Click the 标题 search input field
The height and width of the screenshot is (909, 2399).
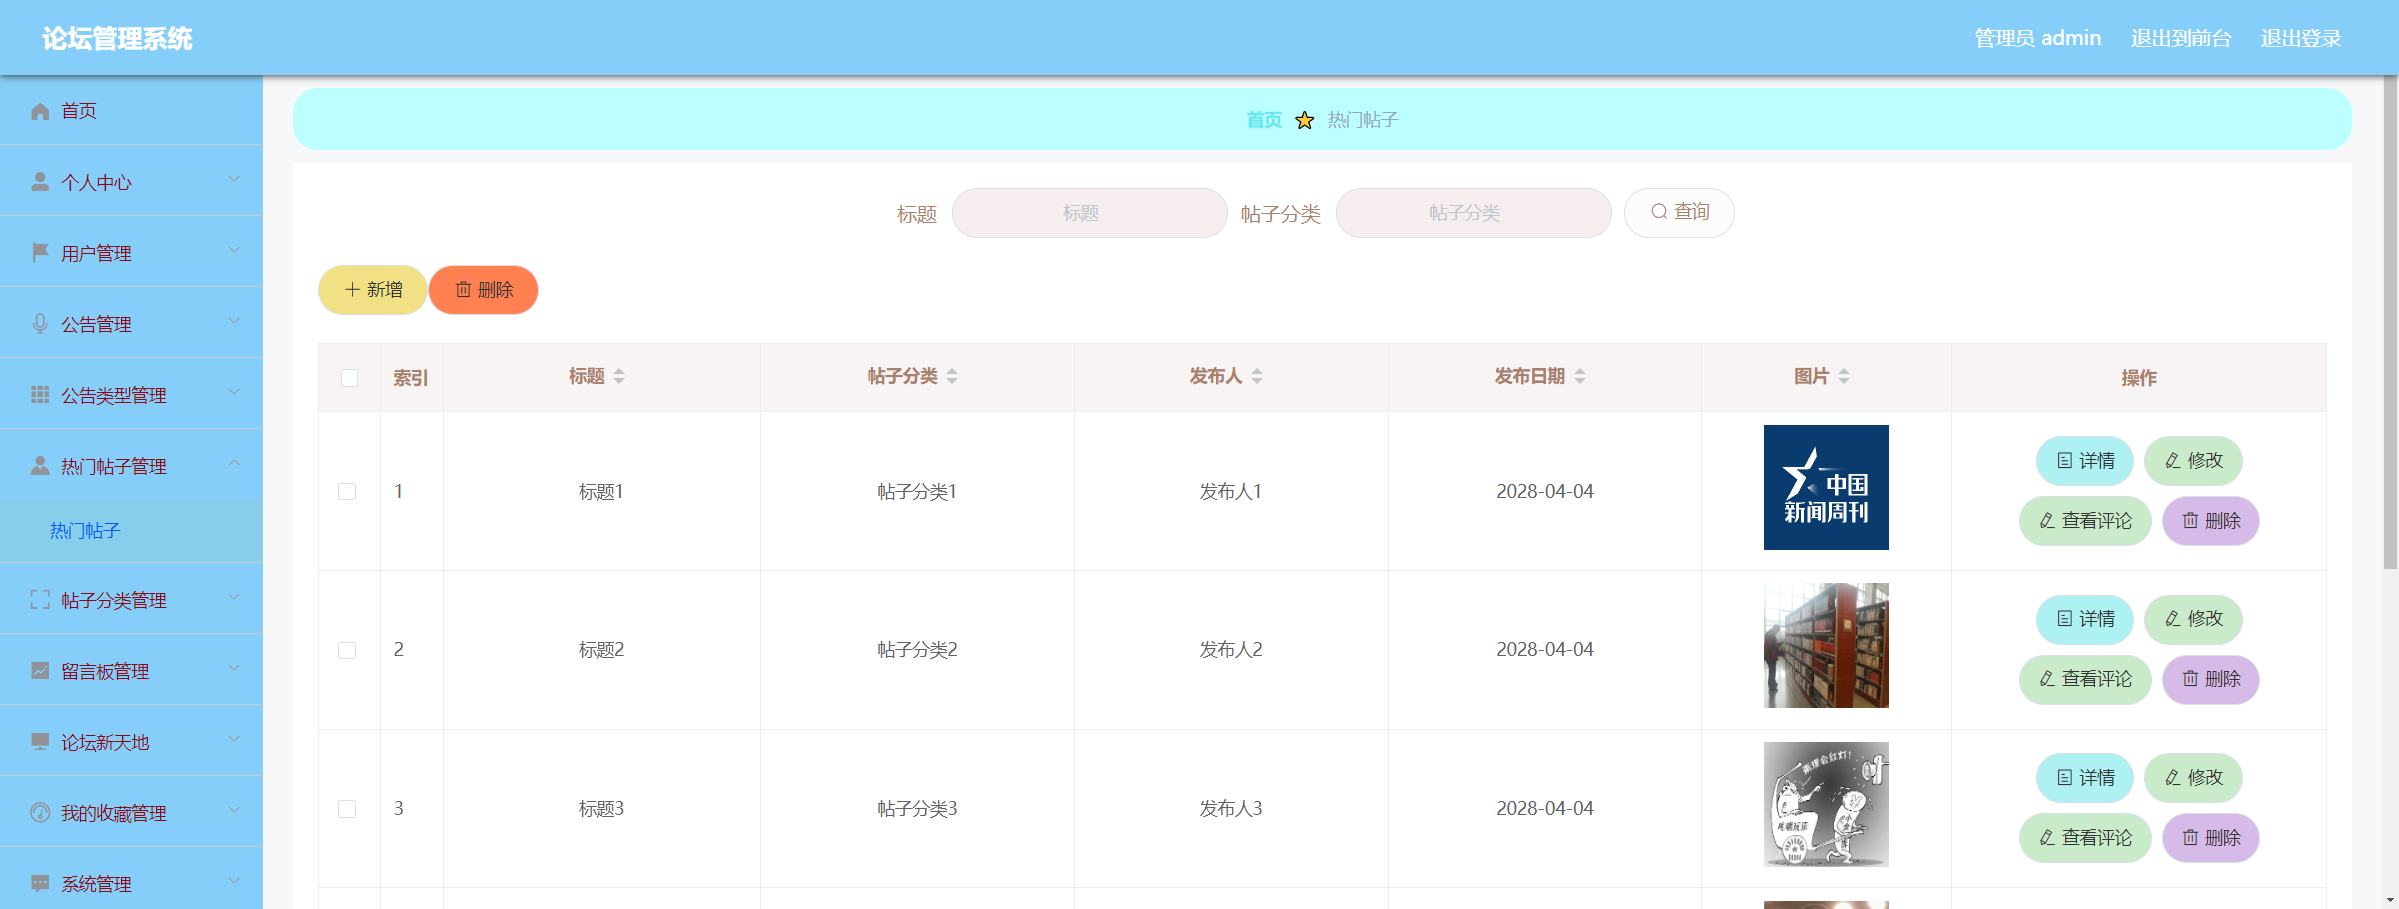[1089, 212]
